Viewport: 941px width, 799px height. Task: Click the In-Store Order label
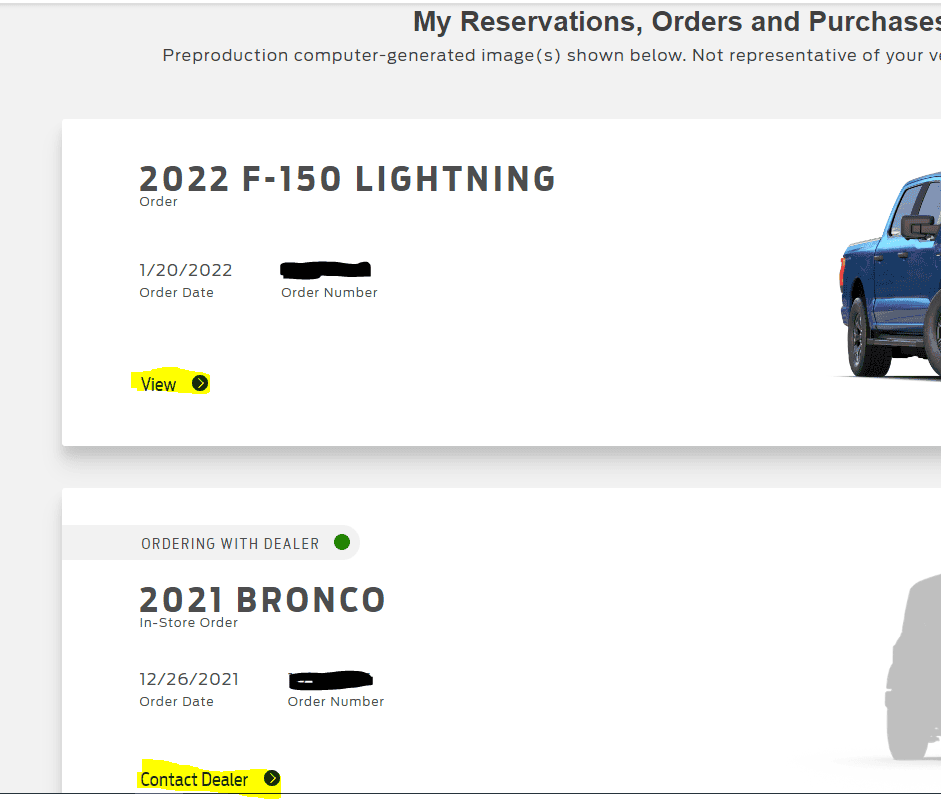[x=189, y=623]
